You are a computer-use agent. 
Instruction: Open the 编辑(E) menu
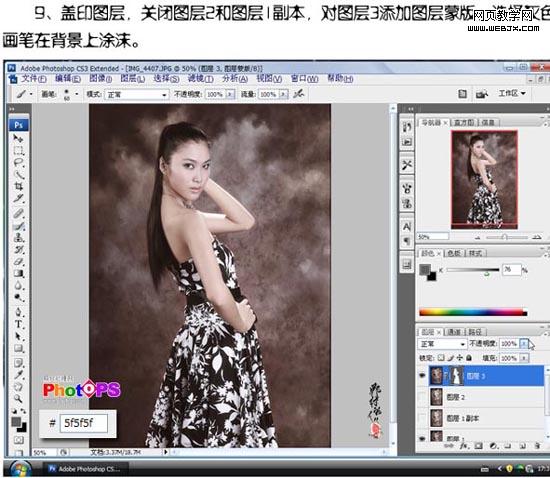(x=68, y=79)
